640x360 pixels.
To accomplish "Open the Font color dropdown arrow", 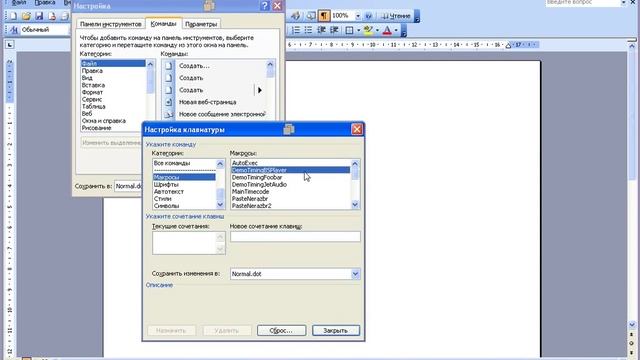I will [x=396, y=30].
